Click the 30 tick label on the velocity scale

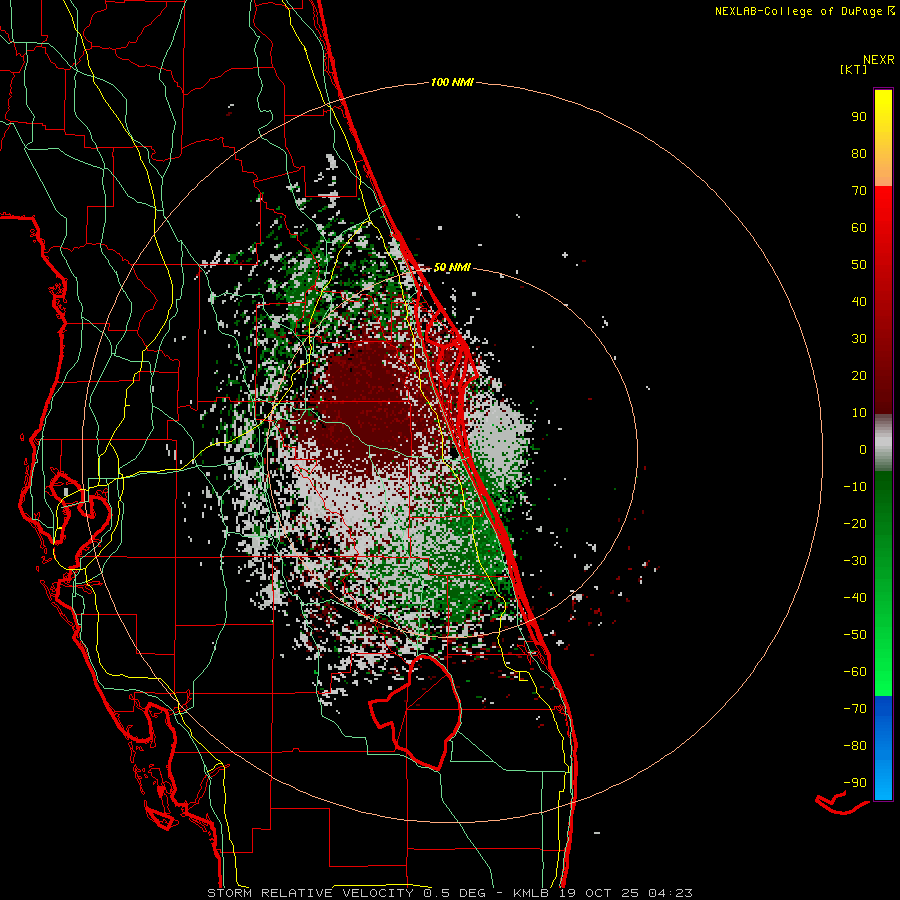pos(859,339)
